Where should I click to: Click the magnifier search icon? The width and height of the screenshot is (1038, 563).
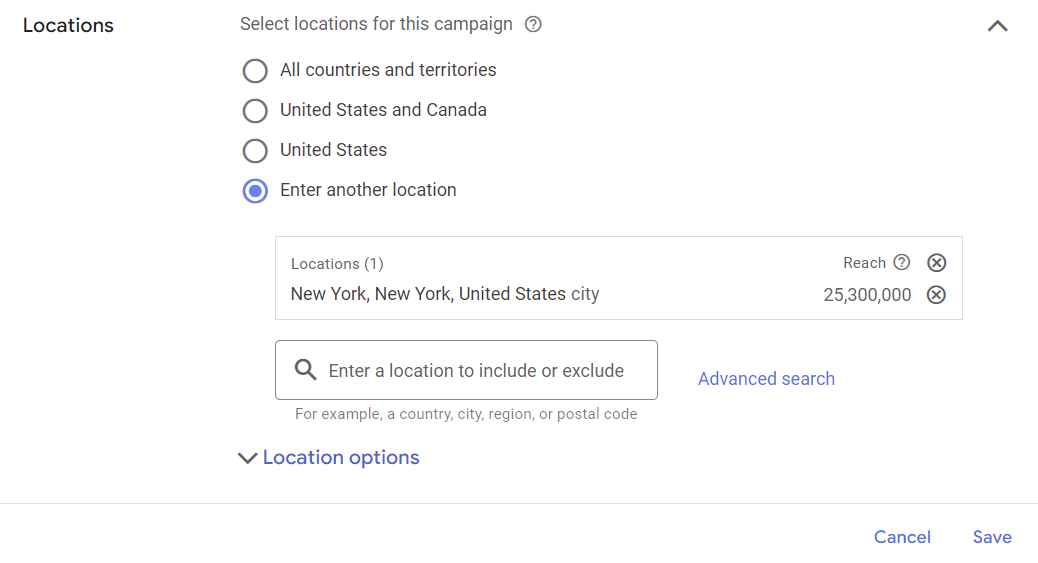pos(306,371)
